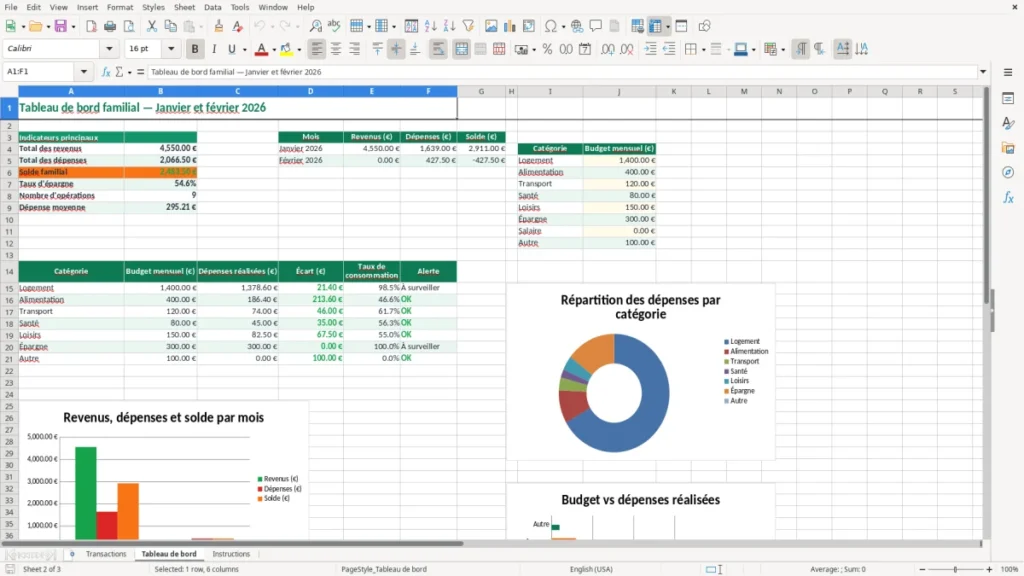Image resolution: width=1024 pixels, height=576 pixels.
Task: Click the Formula equals button
Action: click(x=140, y=72)
